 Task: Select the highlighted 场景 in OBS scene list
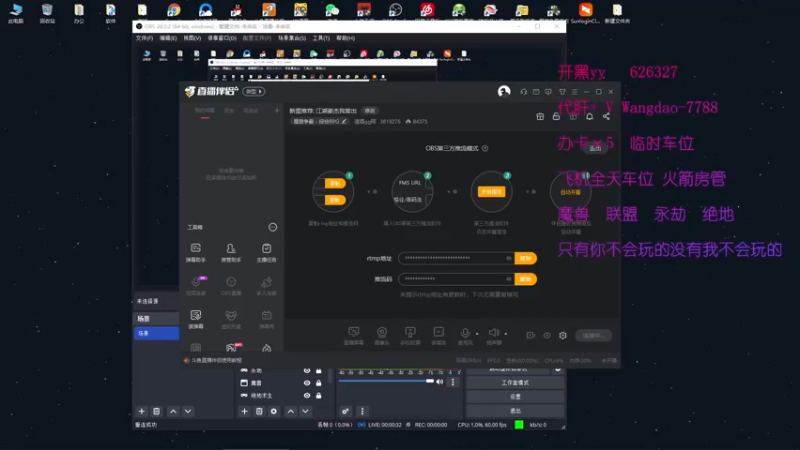click(x=157, y=333)
